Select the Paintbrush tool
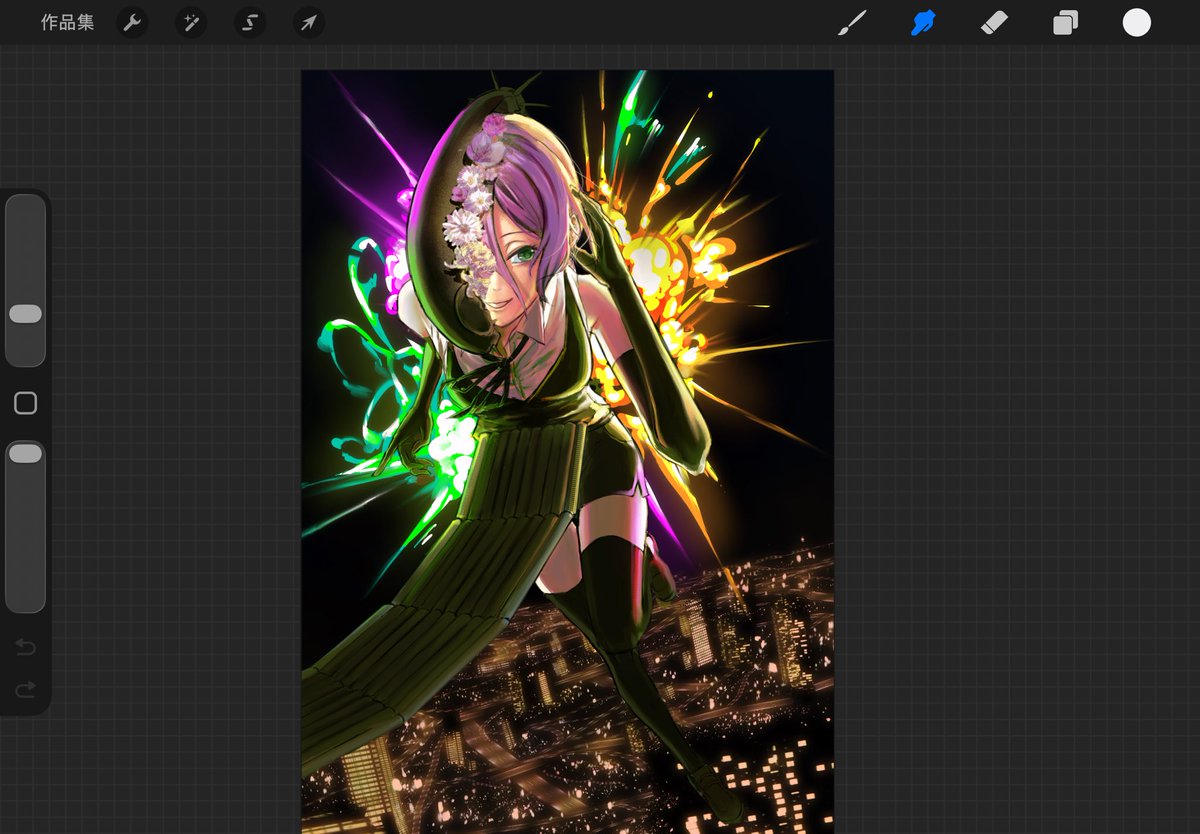Image resolution: width=1200 pixels, height=834 pixels. tap(852, 23)
